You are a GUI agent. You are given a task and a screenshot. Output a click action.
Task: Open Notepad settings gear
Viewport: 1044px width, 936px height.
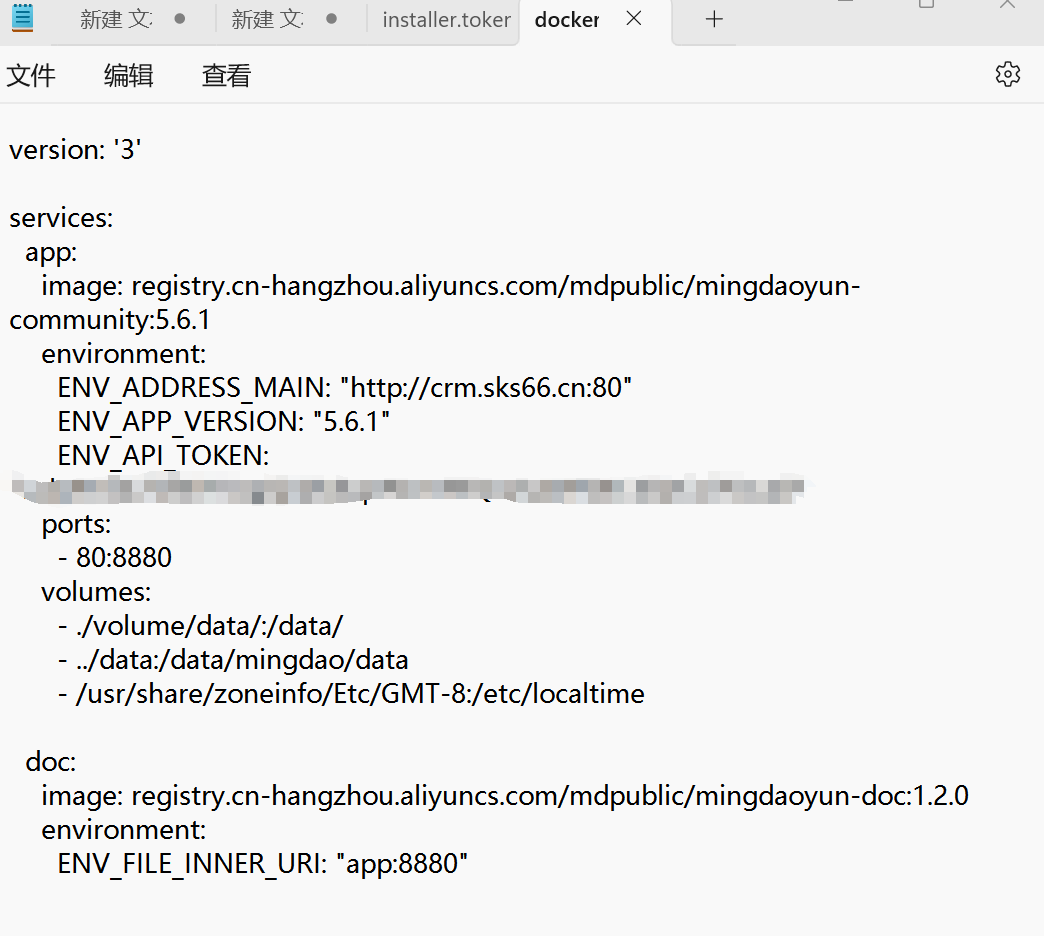tap(1007, 74)
